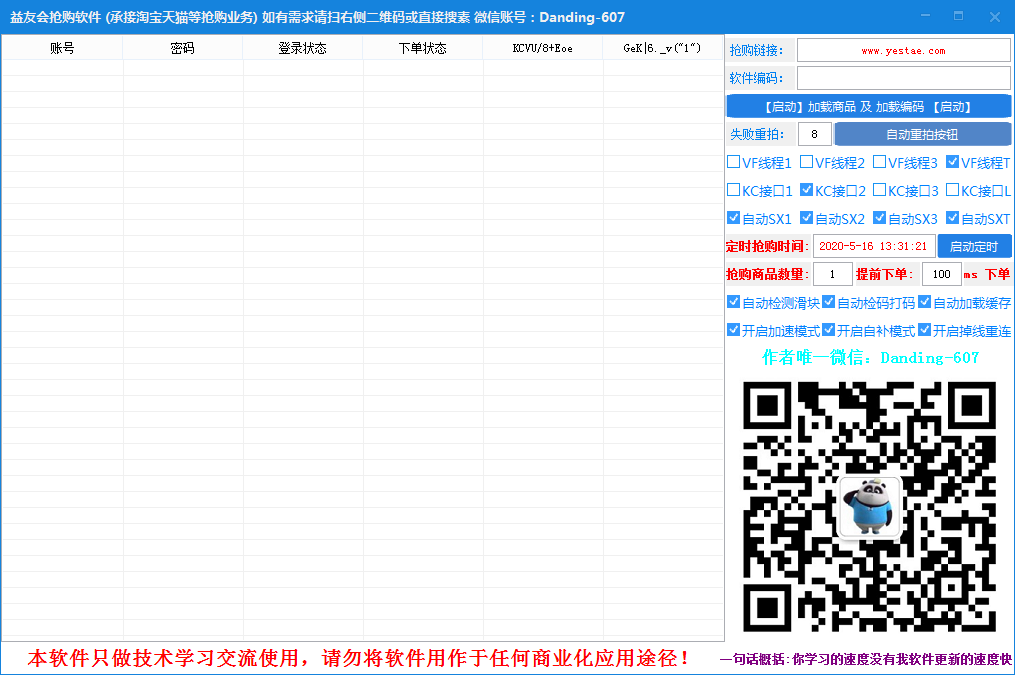Uncheck the 自动SX2 checkbox
Viewport: 1015px width, 675px height.
click(x=807, y=217)
